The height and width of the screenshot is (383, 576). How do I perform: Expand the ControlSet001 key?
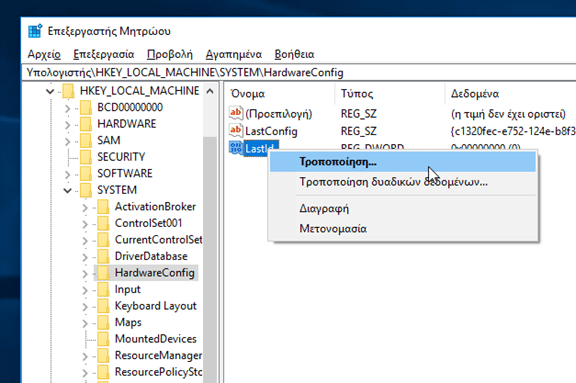tap(85, 224)
